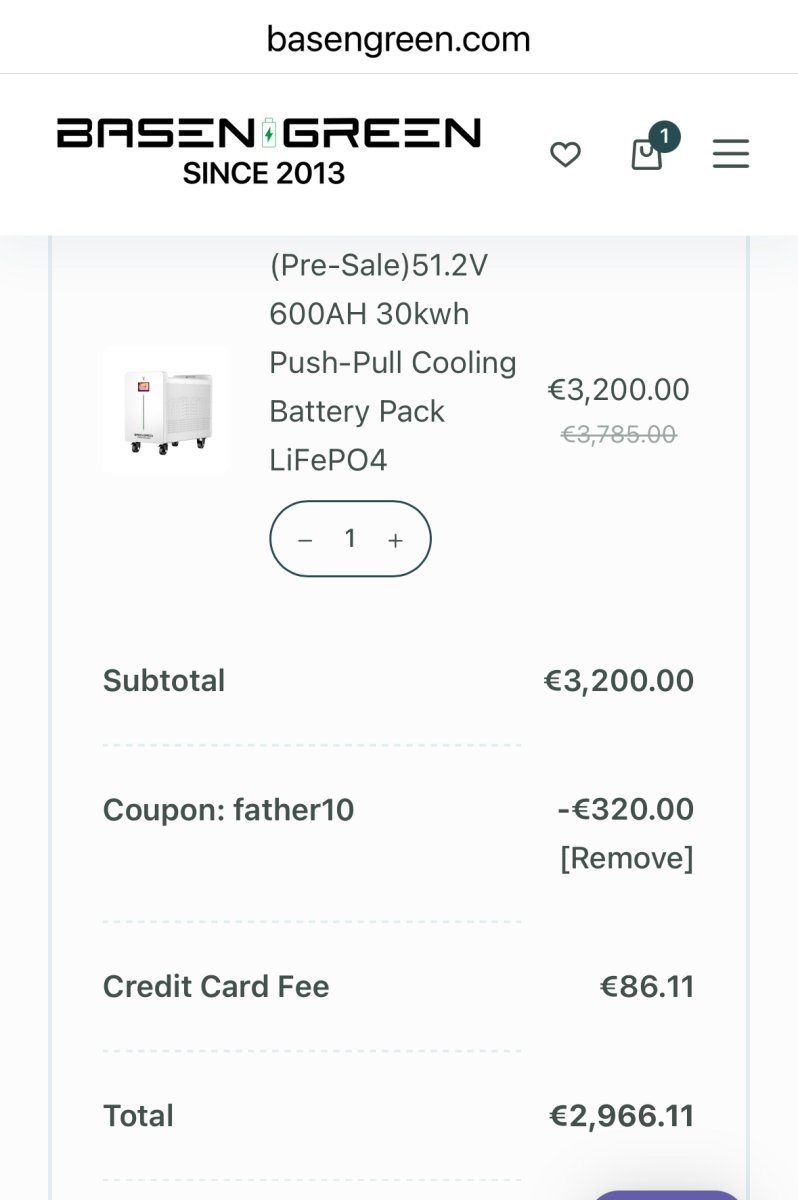Decrease quantity with the minus button

coord(306,540)
